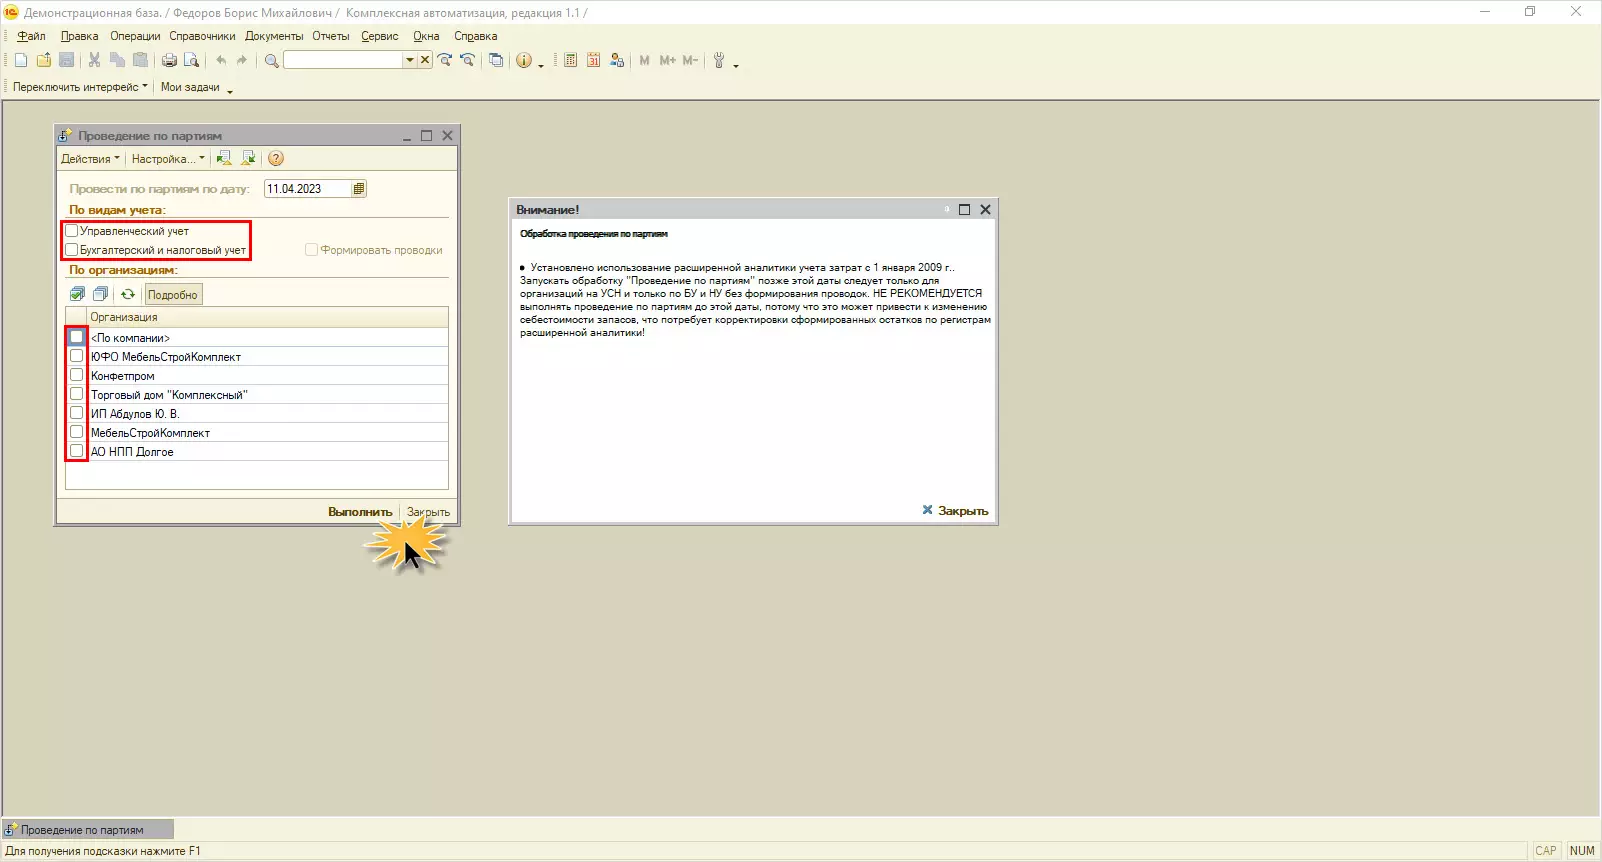Open the Настройка dropdown
The height and width of the screenshot is (862, 1602).
click(167, 158)
